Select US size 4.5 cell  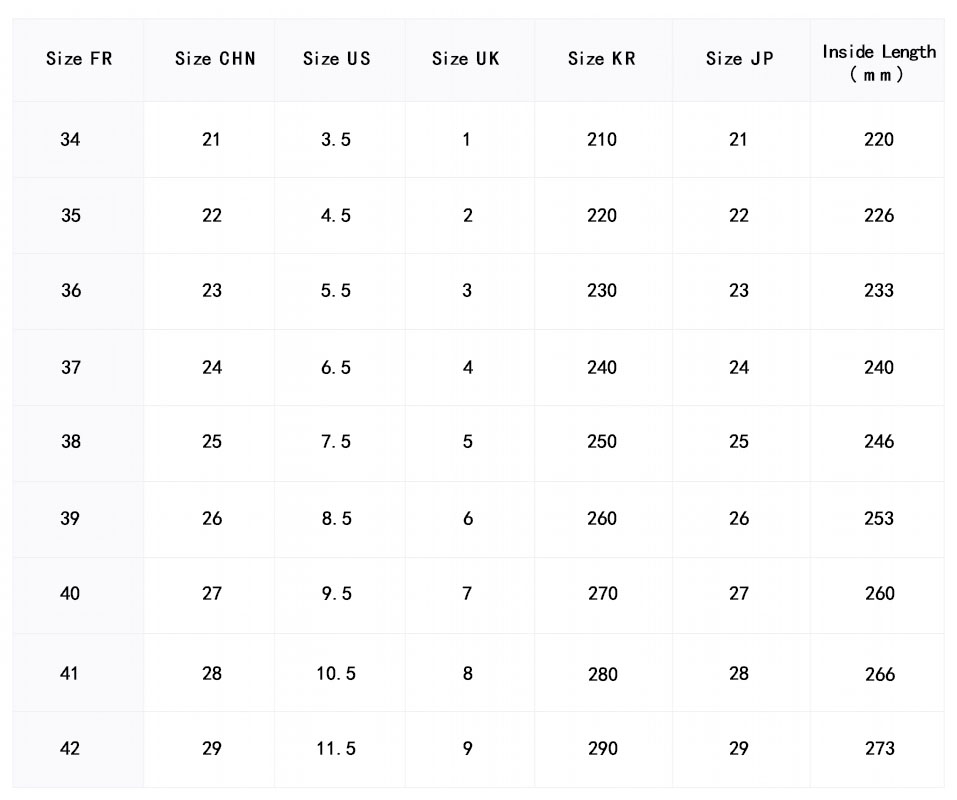[x=336, y=216]
